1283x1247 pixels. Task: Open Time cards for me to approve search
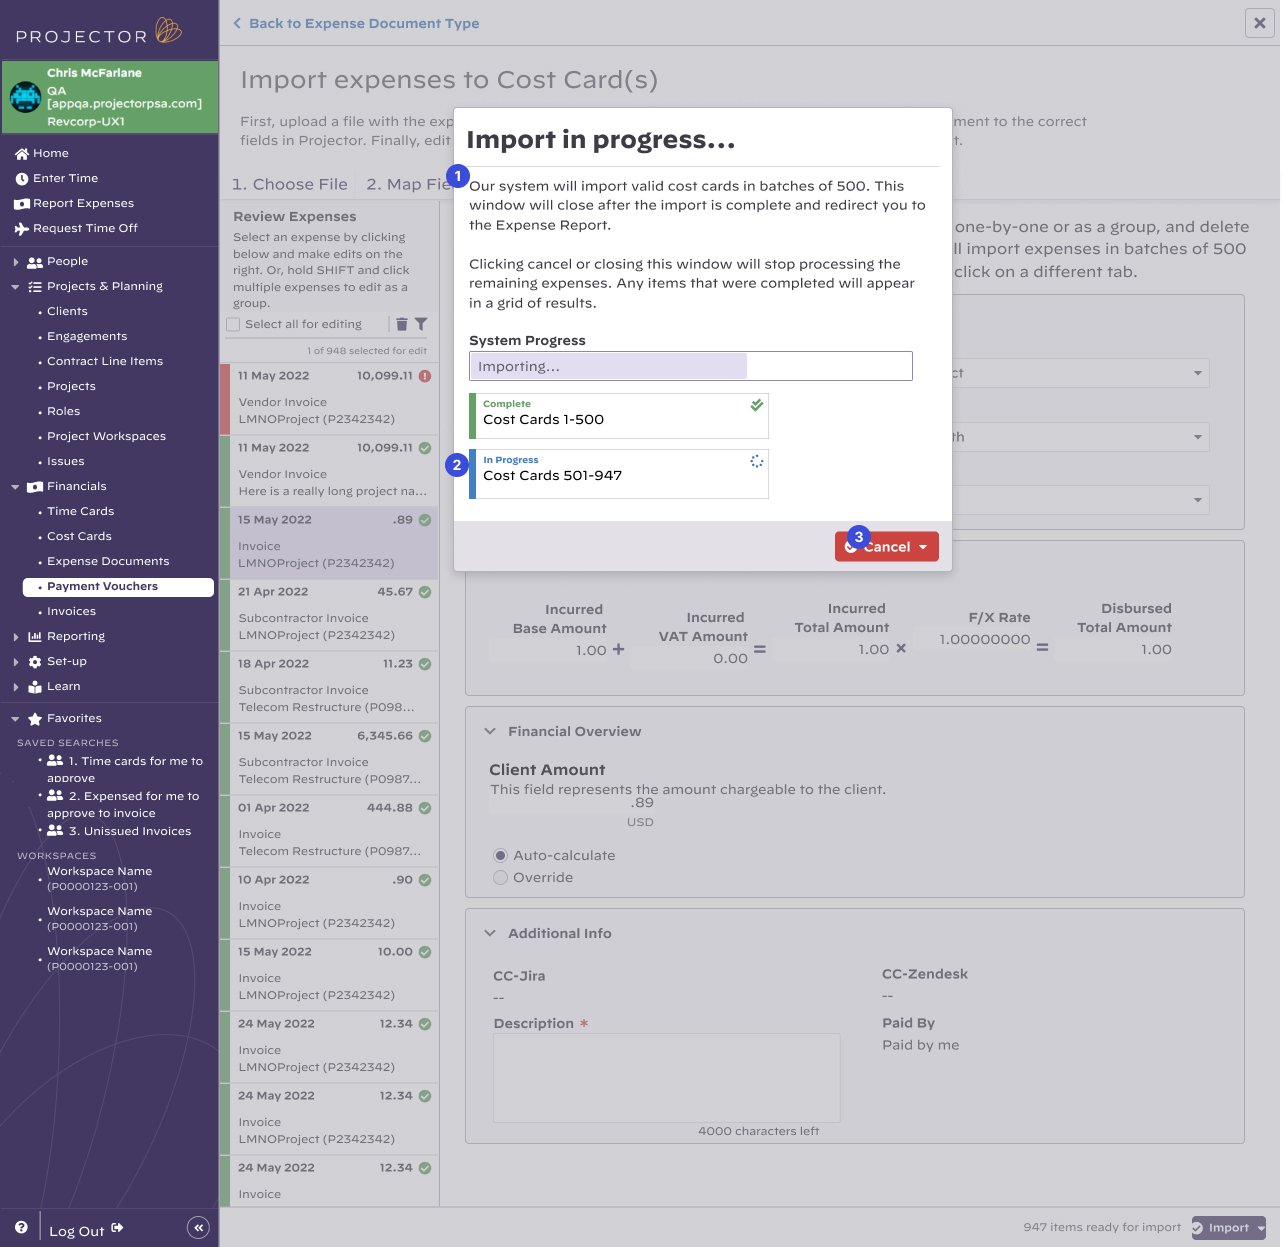124,769
